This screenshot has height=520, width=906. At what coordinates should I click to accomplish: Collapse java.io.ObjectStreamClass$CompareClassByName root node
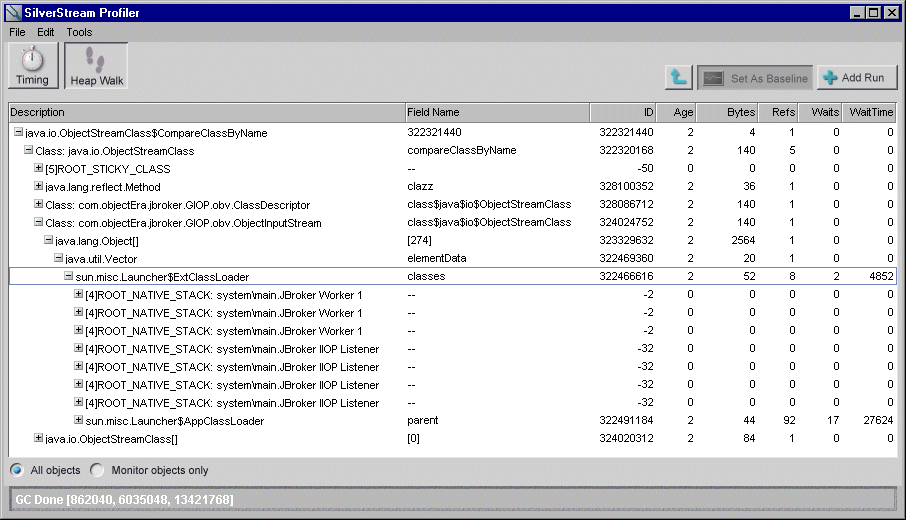18,132
